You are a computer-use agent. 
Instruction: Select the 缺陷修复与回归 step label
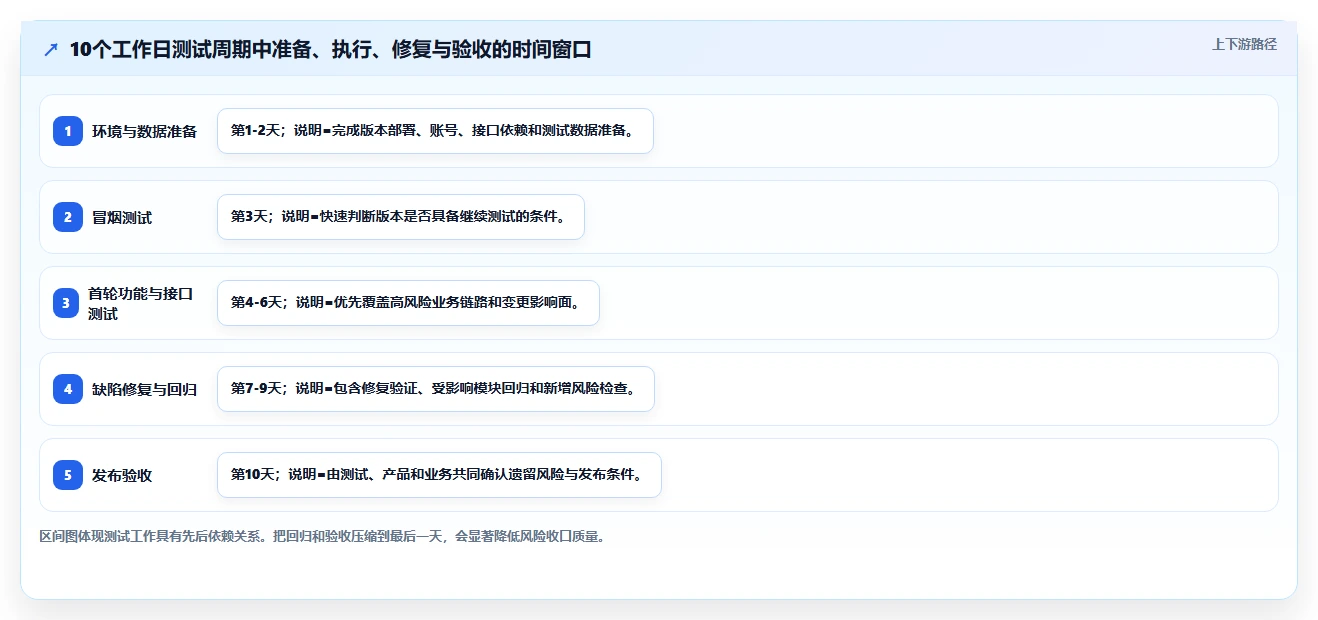click(145, 389)
